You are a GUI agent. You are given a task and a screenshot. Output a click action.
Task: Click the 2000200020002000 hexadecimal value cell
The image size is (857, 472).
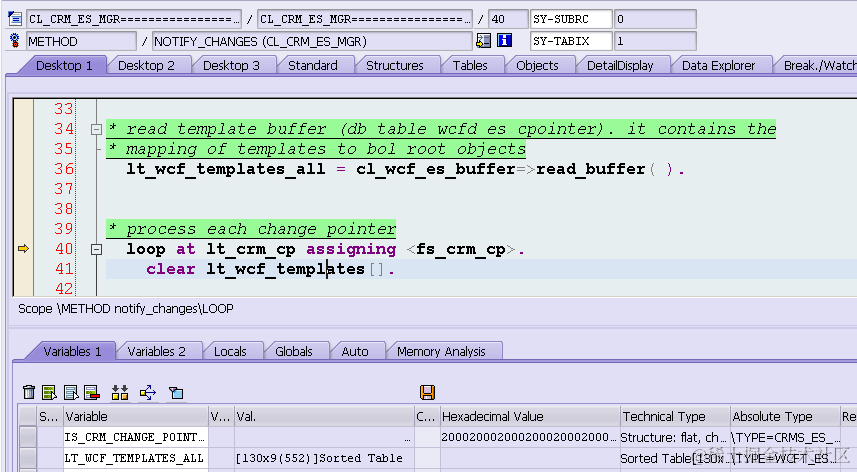pyautogui.click(x=530, y=437)
